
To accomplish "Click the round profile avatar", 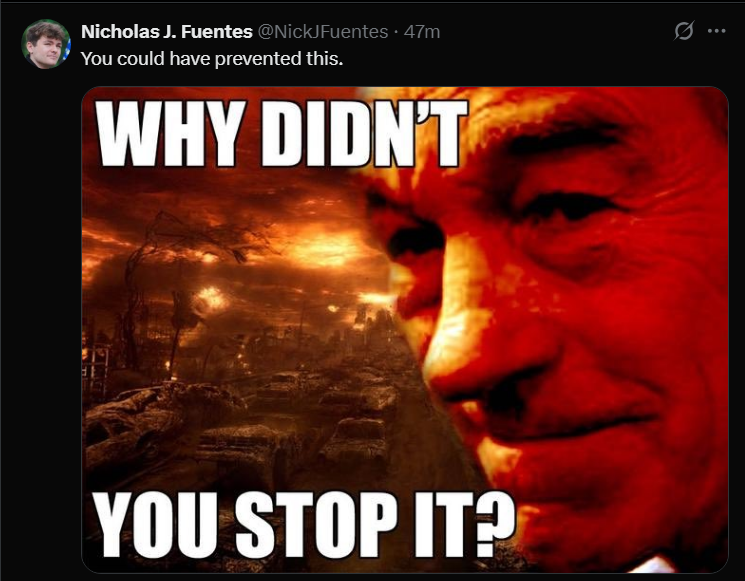I will tap(46, 44).
